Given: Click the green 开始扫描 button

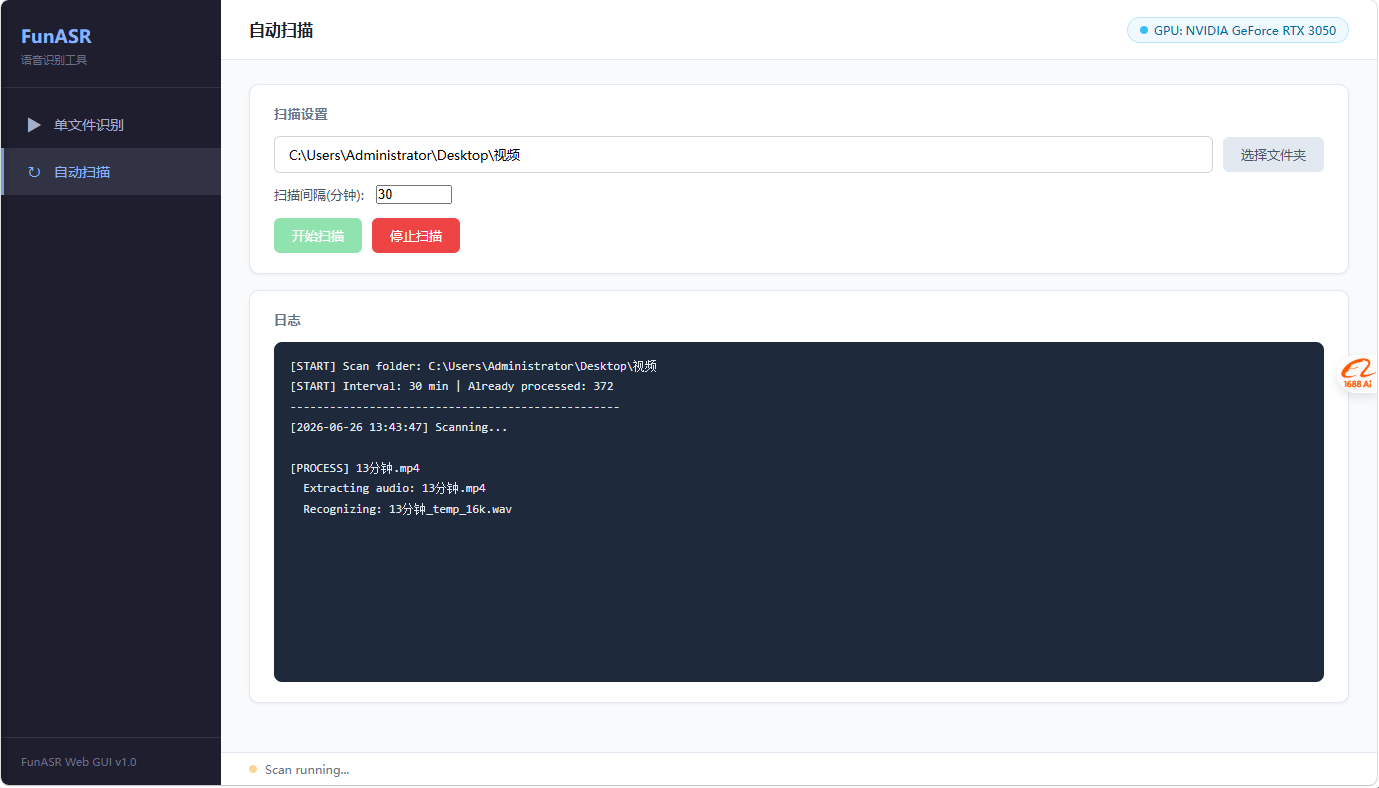Looking at the screenshot, I should 318,236.
